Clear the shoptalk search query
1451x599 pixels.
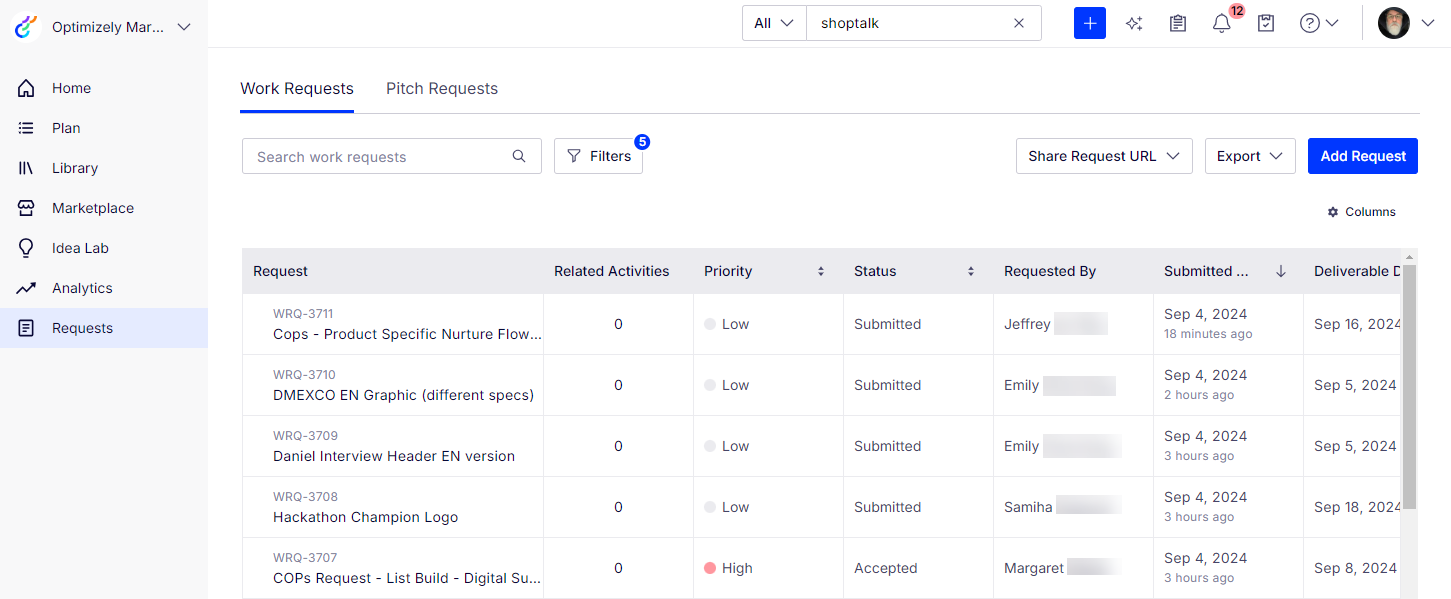click(1018, 22)
